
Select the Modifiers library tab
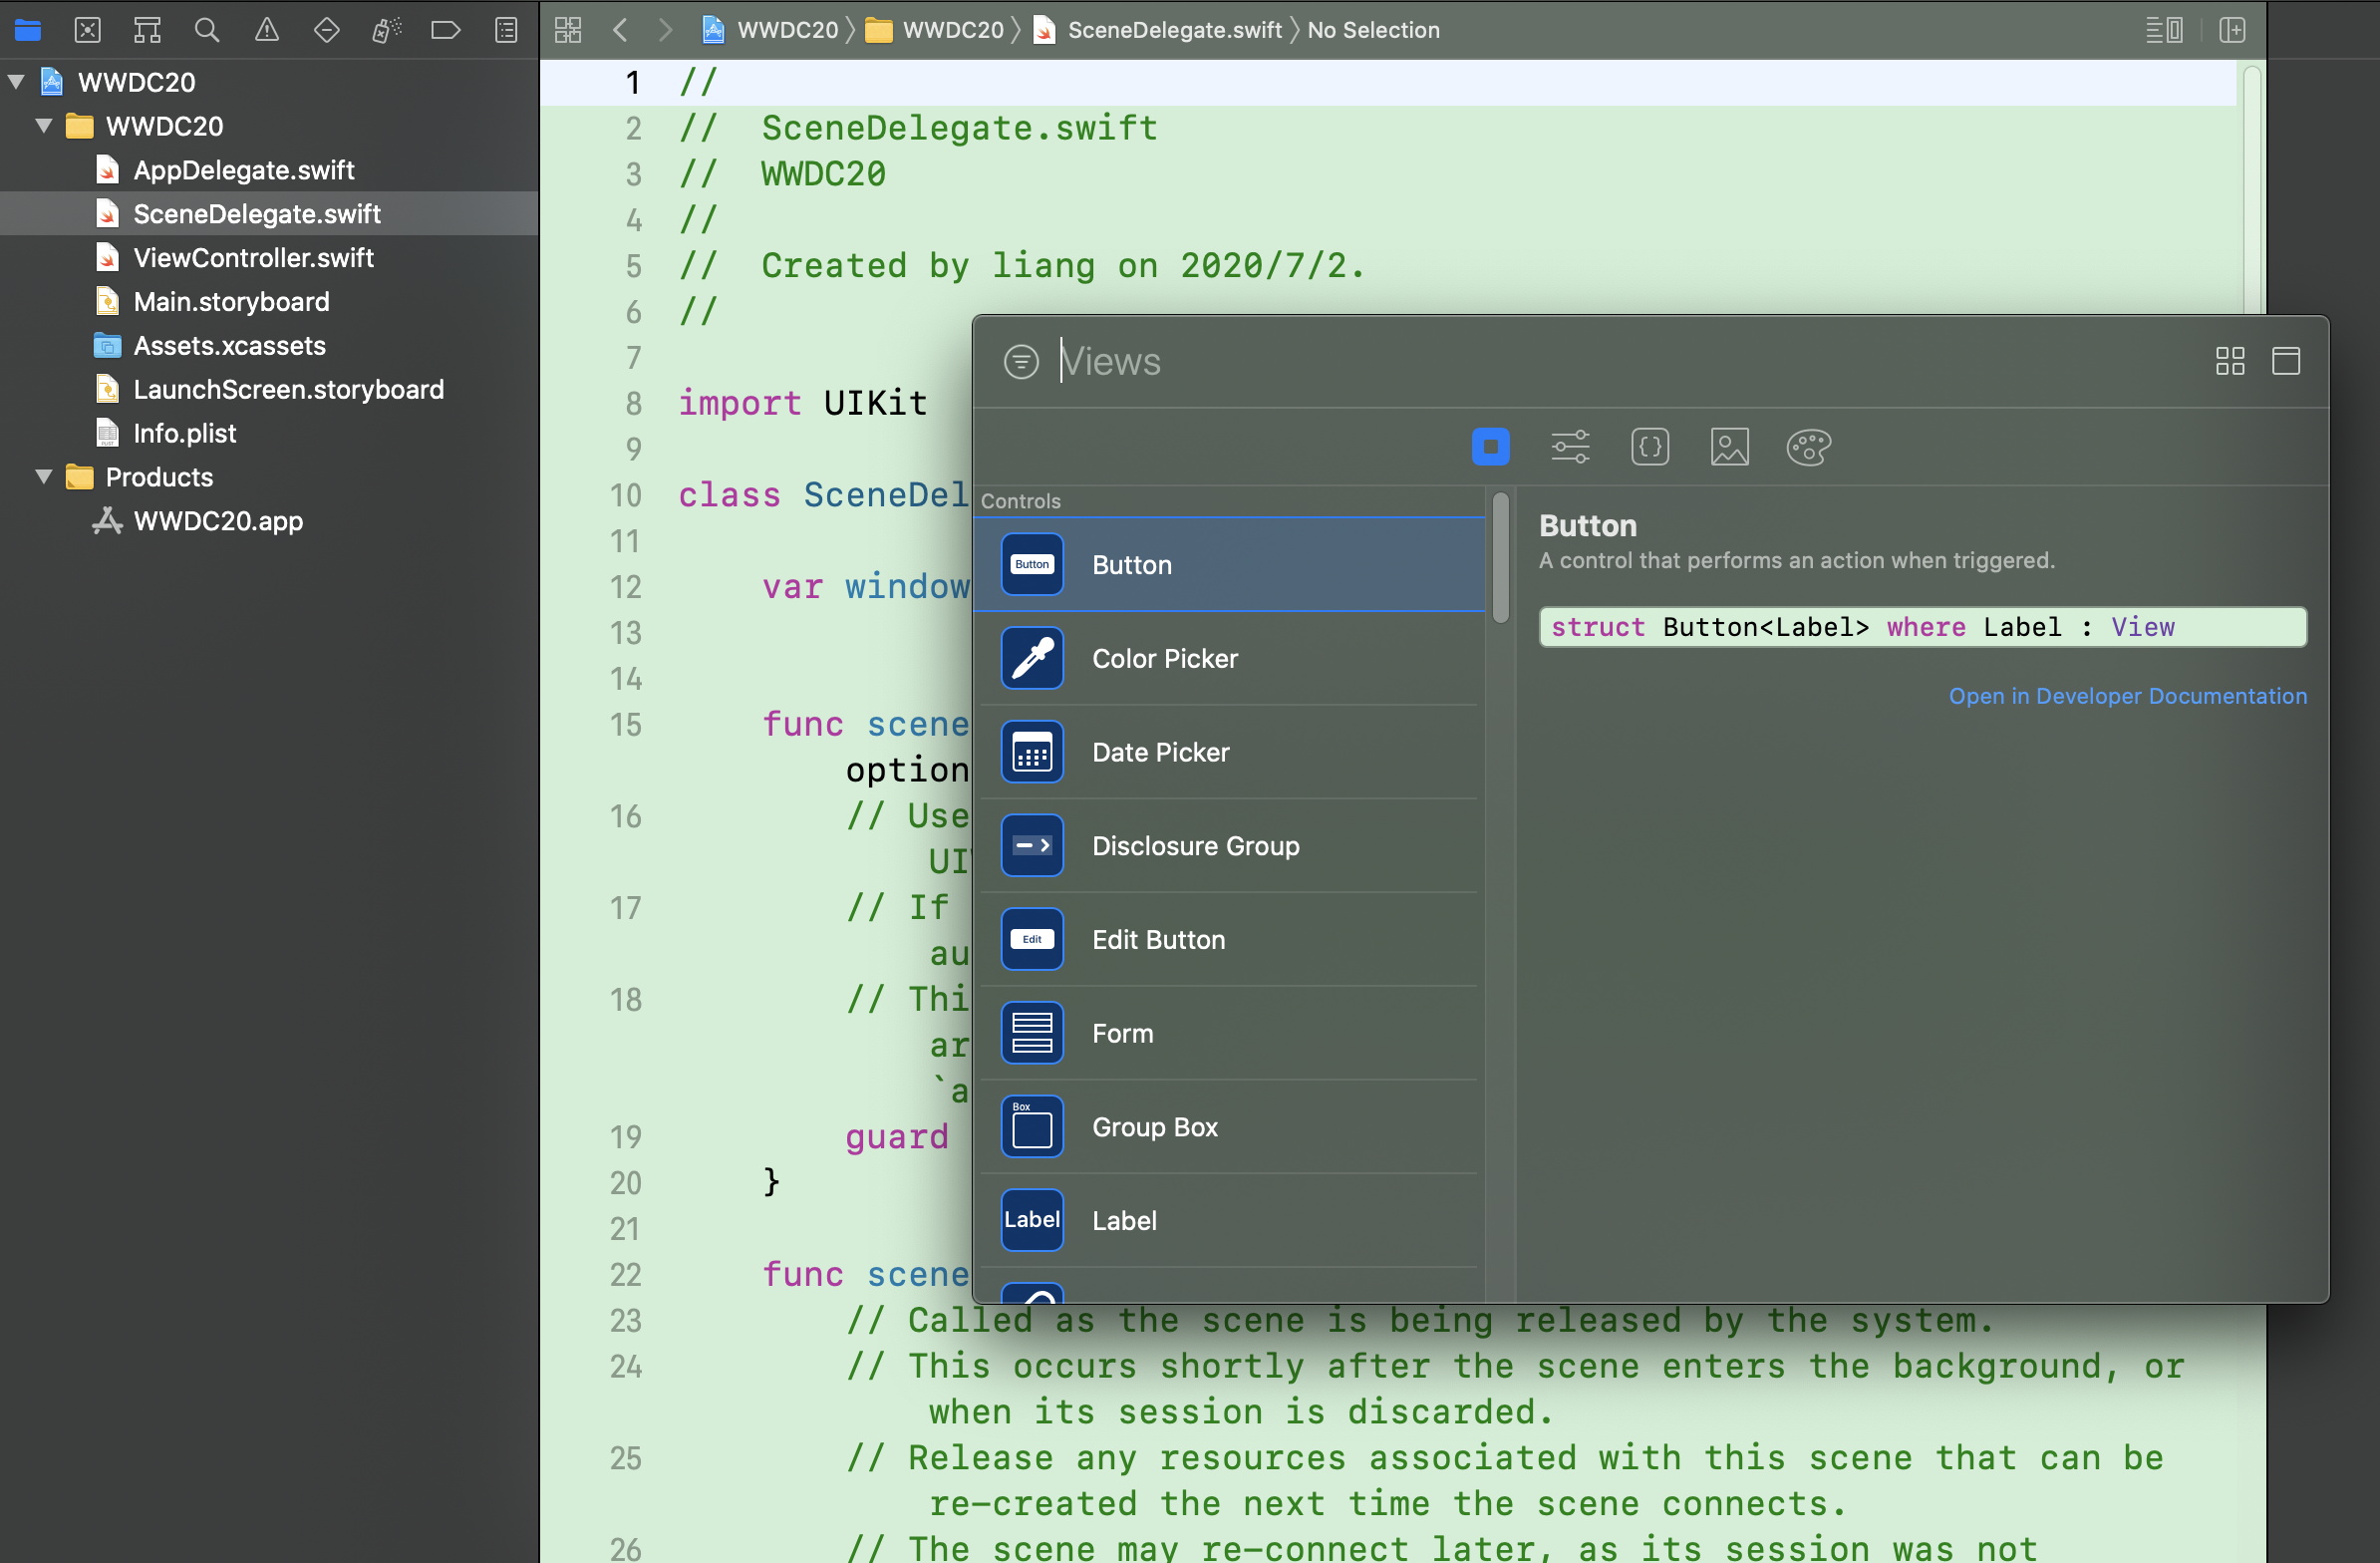tap(1570, 446)
